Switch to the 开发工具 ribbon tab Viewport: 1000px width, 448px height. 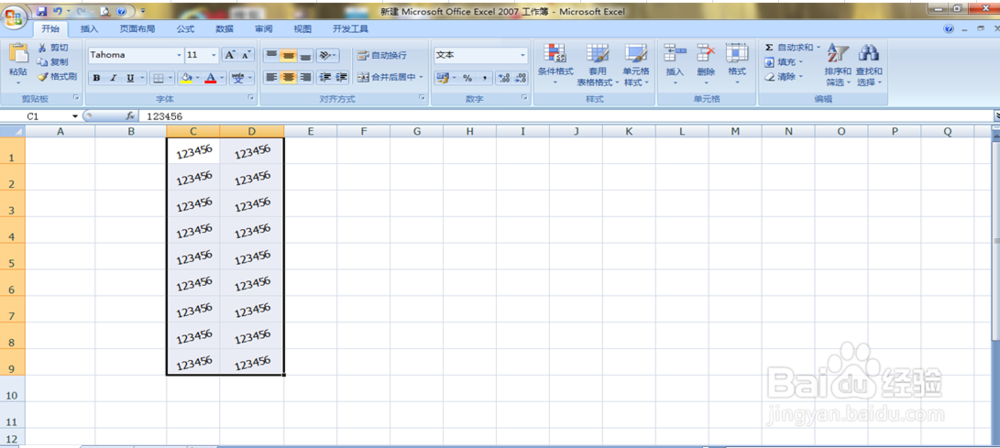[x=351, y=29]
